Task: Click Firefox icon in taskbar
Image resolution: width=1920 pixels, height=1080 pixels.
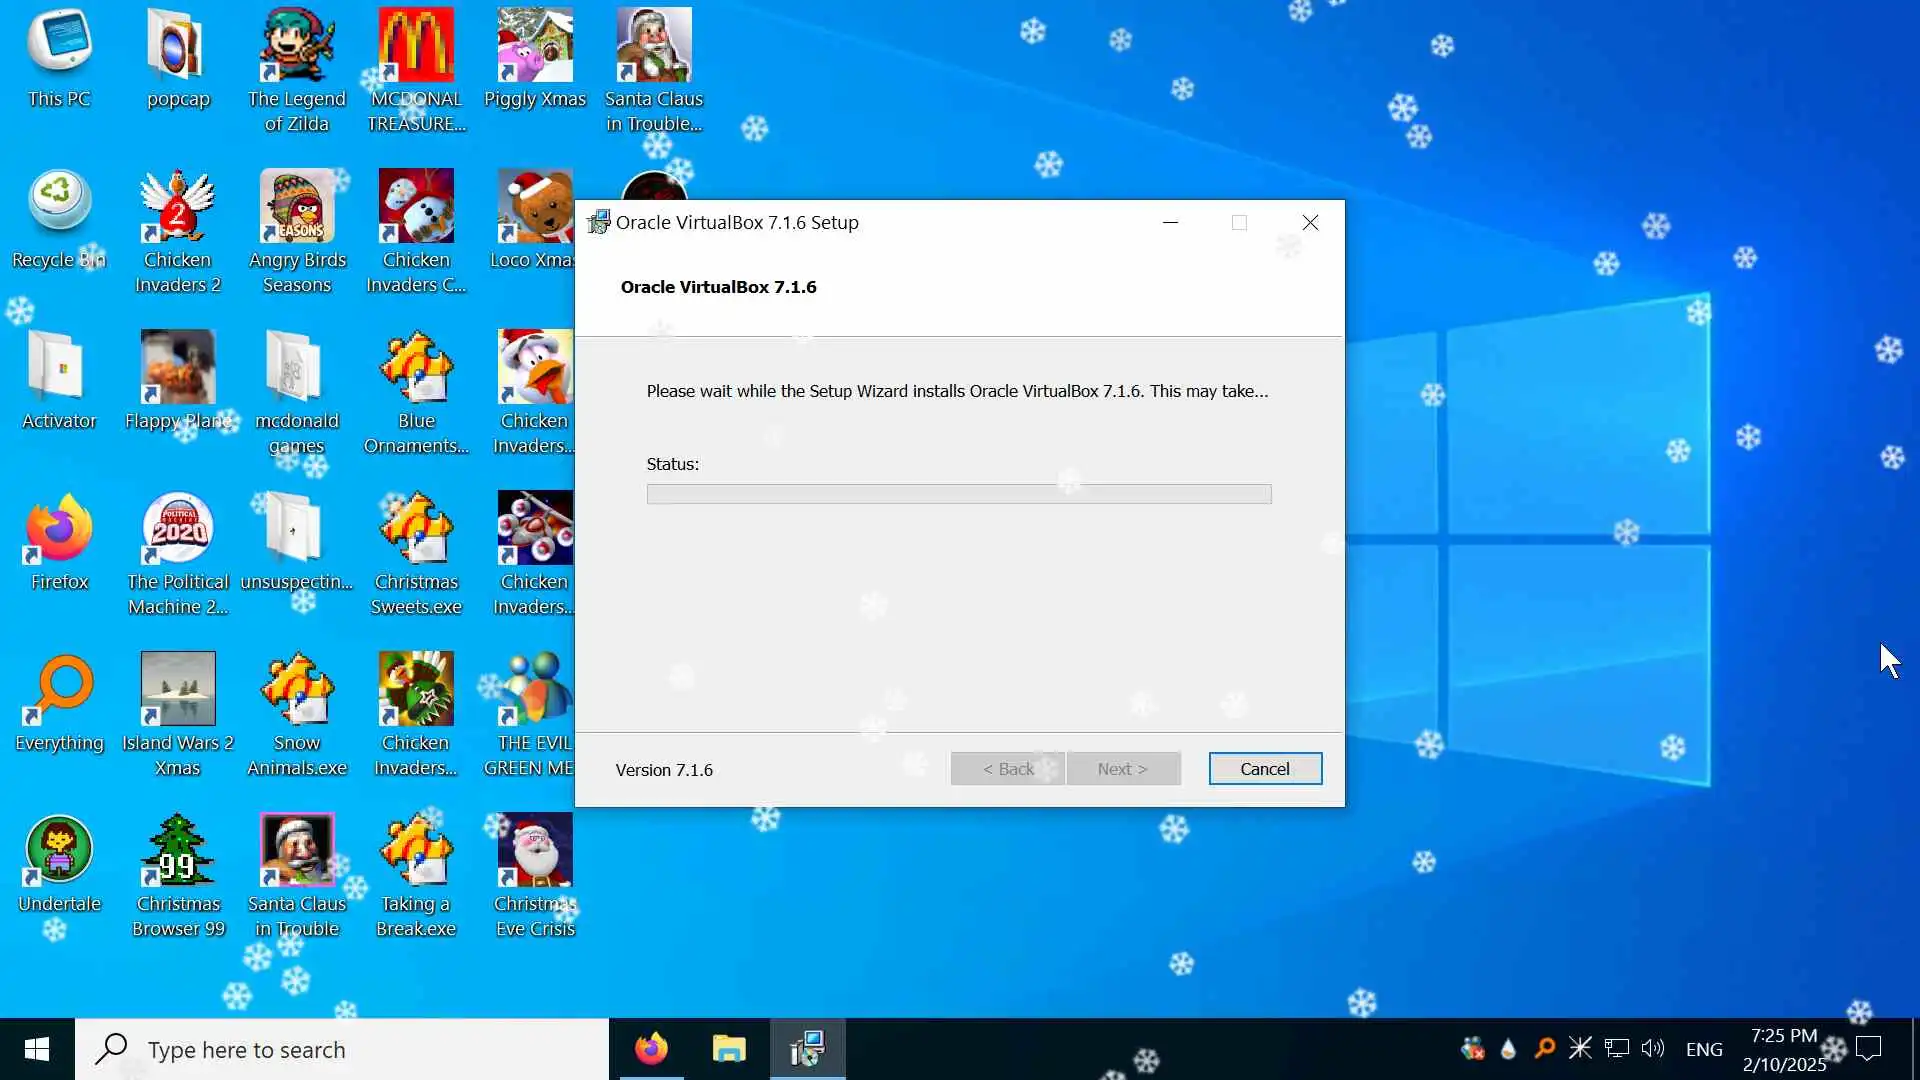Action: click(x=651, y=1049)
